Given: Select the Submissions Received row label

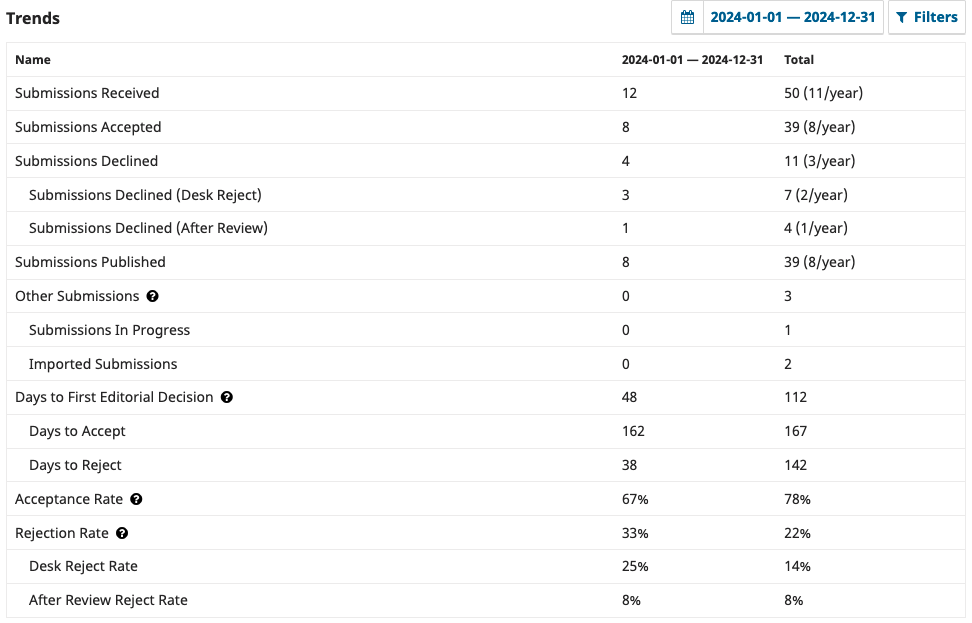Looking at the screenshot, I should pos(87,93).
